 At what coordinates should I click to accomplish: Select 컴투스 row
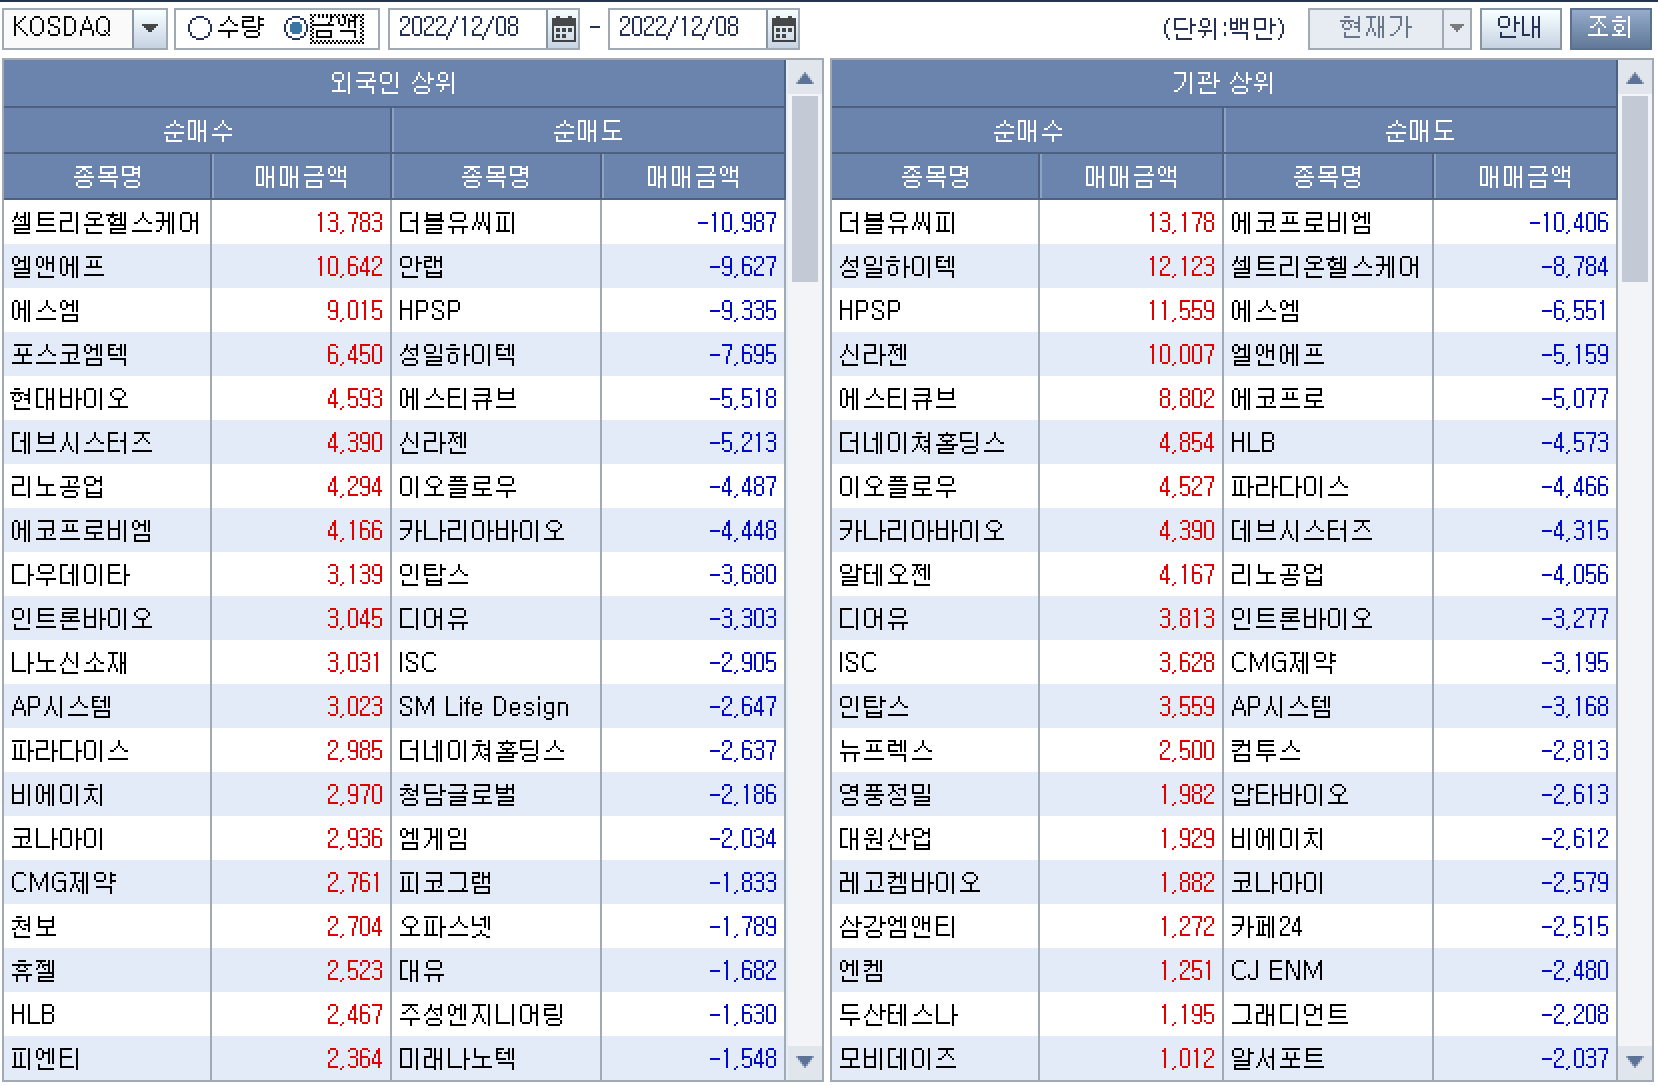[x=1328, y=751]
